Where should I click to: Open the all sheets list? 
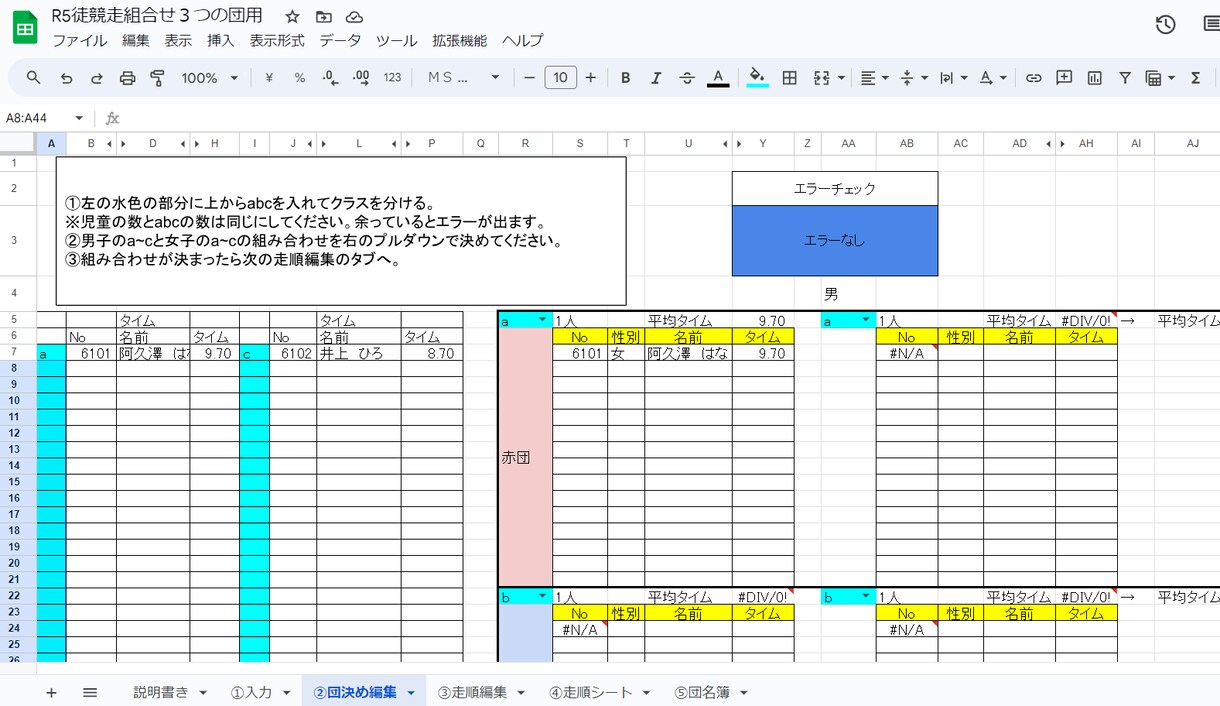click(89, 692)
